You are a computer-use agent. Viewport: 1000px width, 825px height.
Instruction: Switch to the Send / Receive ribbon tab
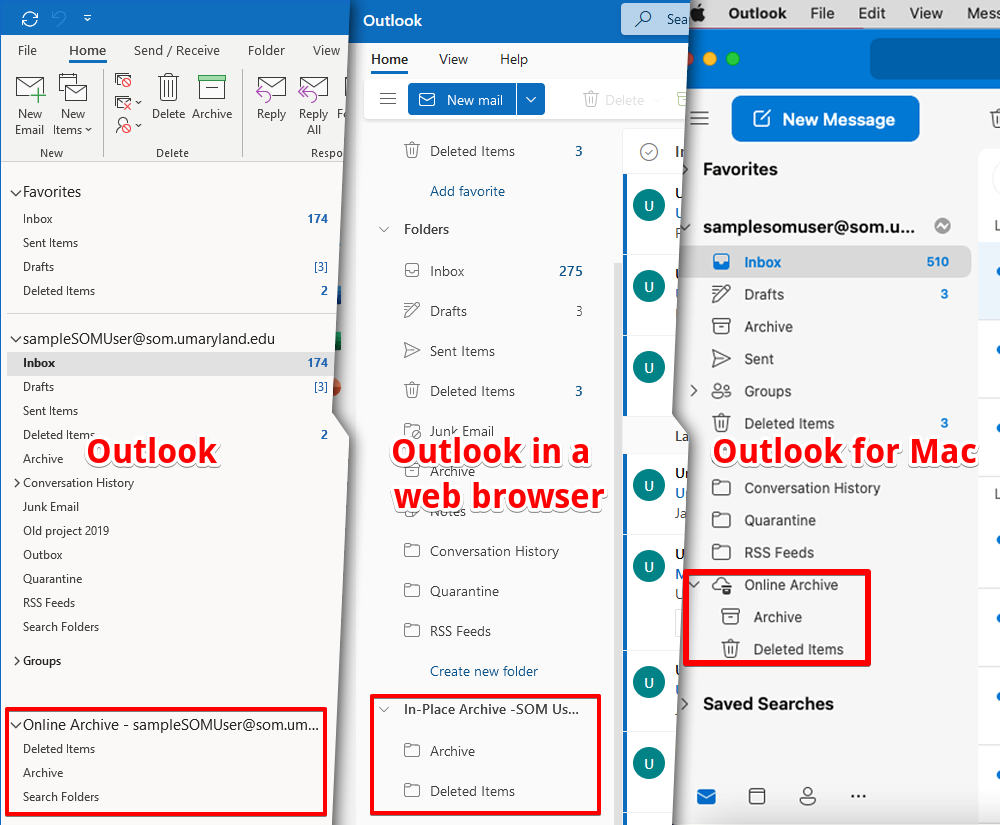point(177,50)
